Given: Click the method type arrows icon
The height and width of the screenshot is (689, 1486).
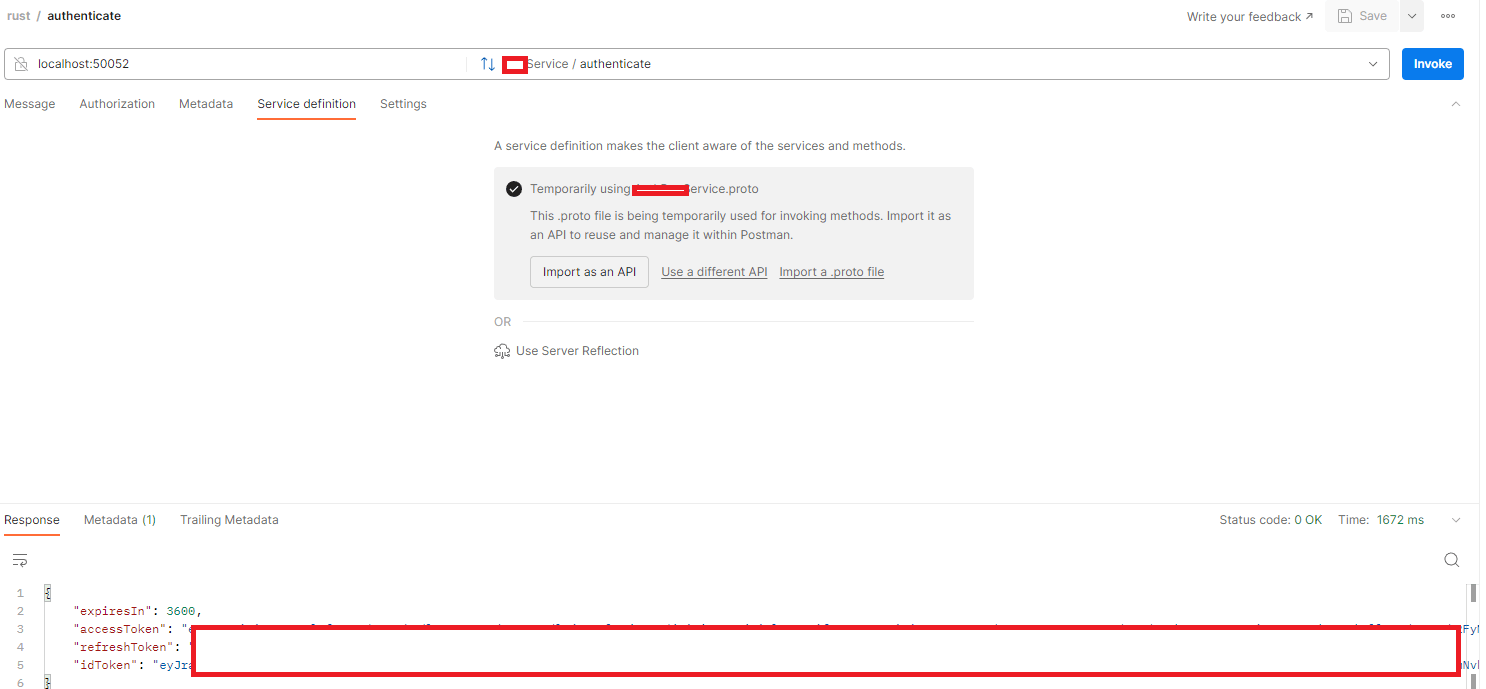Looking at the screenshot, I should [x=488, y=64].
